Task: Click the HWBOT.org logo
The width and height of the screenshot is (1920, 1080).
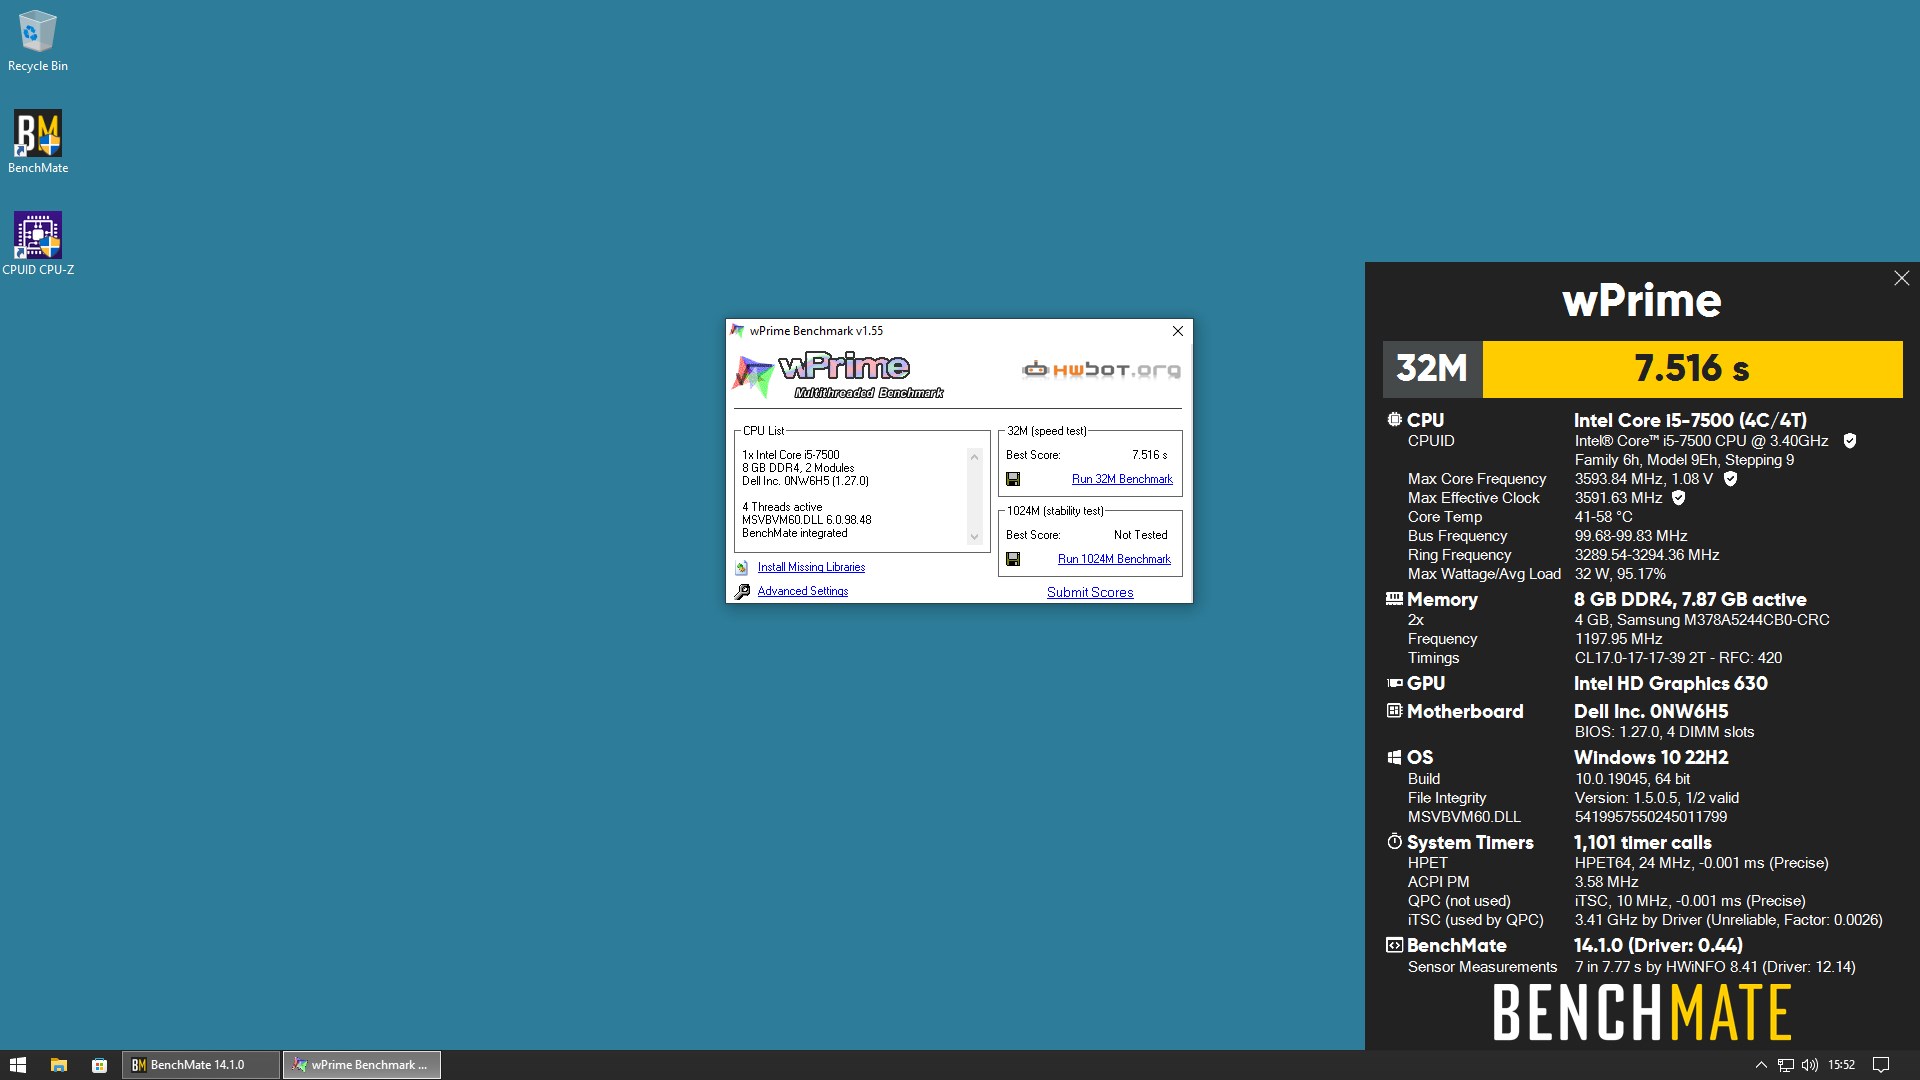Action: pyautogui.click(x=1101, y=370)
